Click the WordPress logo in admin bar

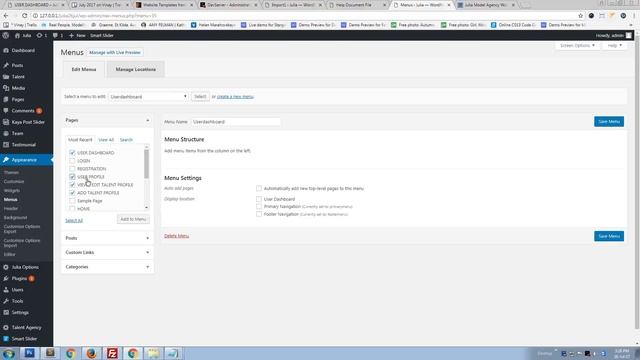6,36
